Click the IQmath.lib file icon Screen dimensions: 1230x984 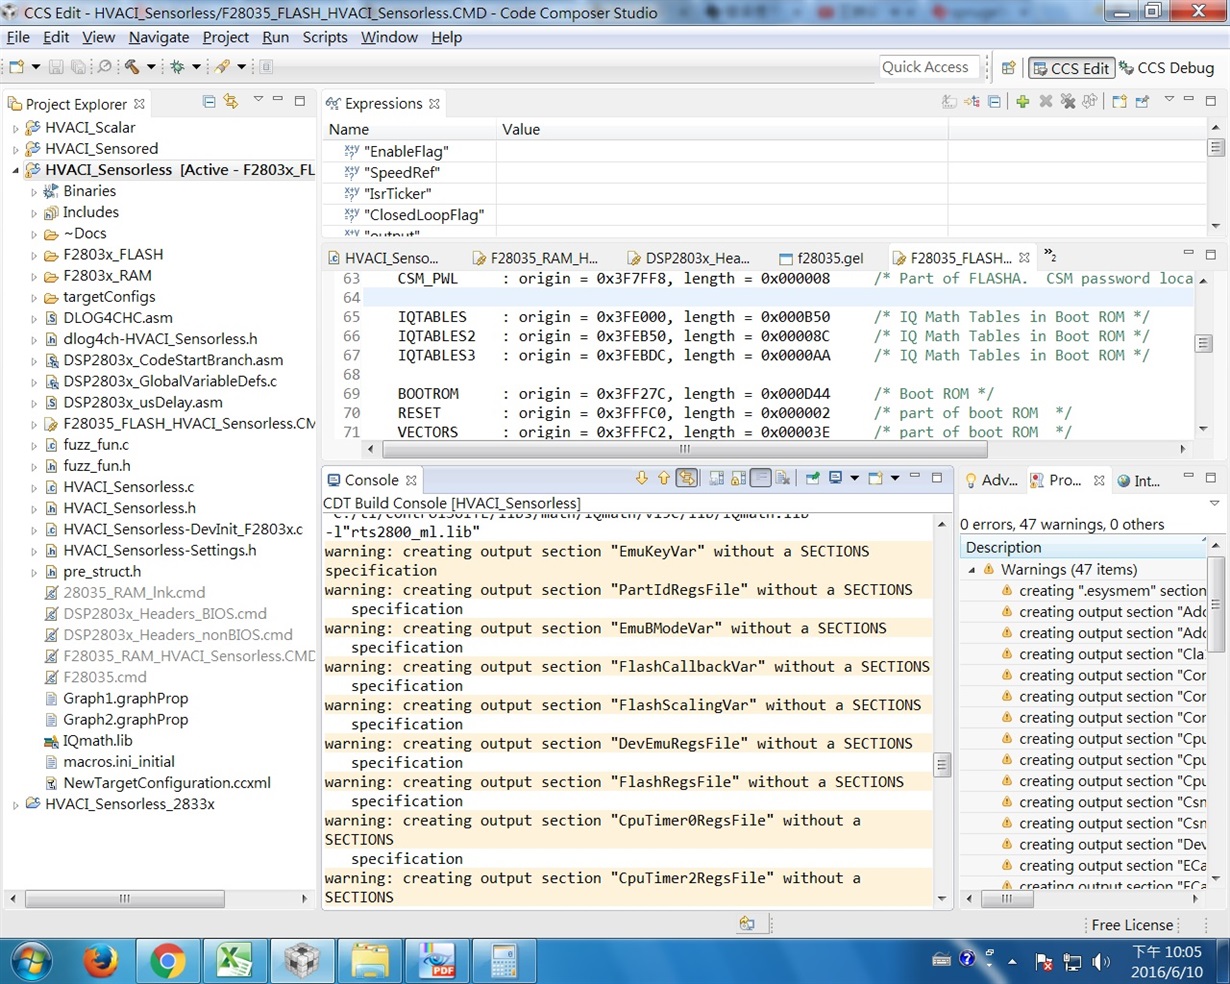(x=51, y=741)
